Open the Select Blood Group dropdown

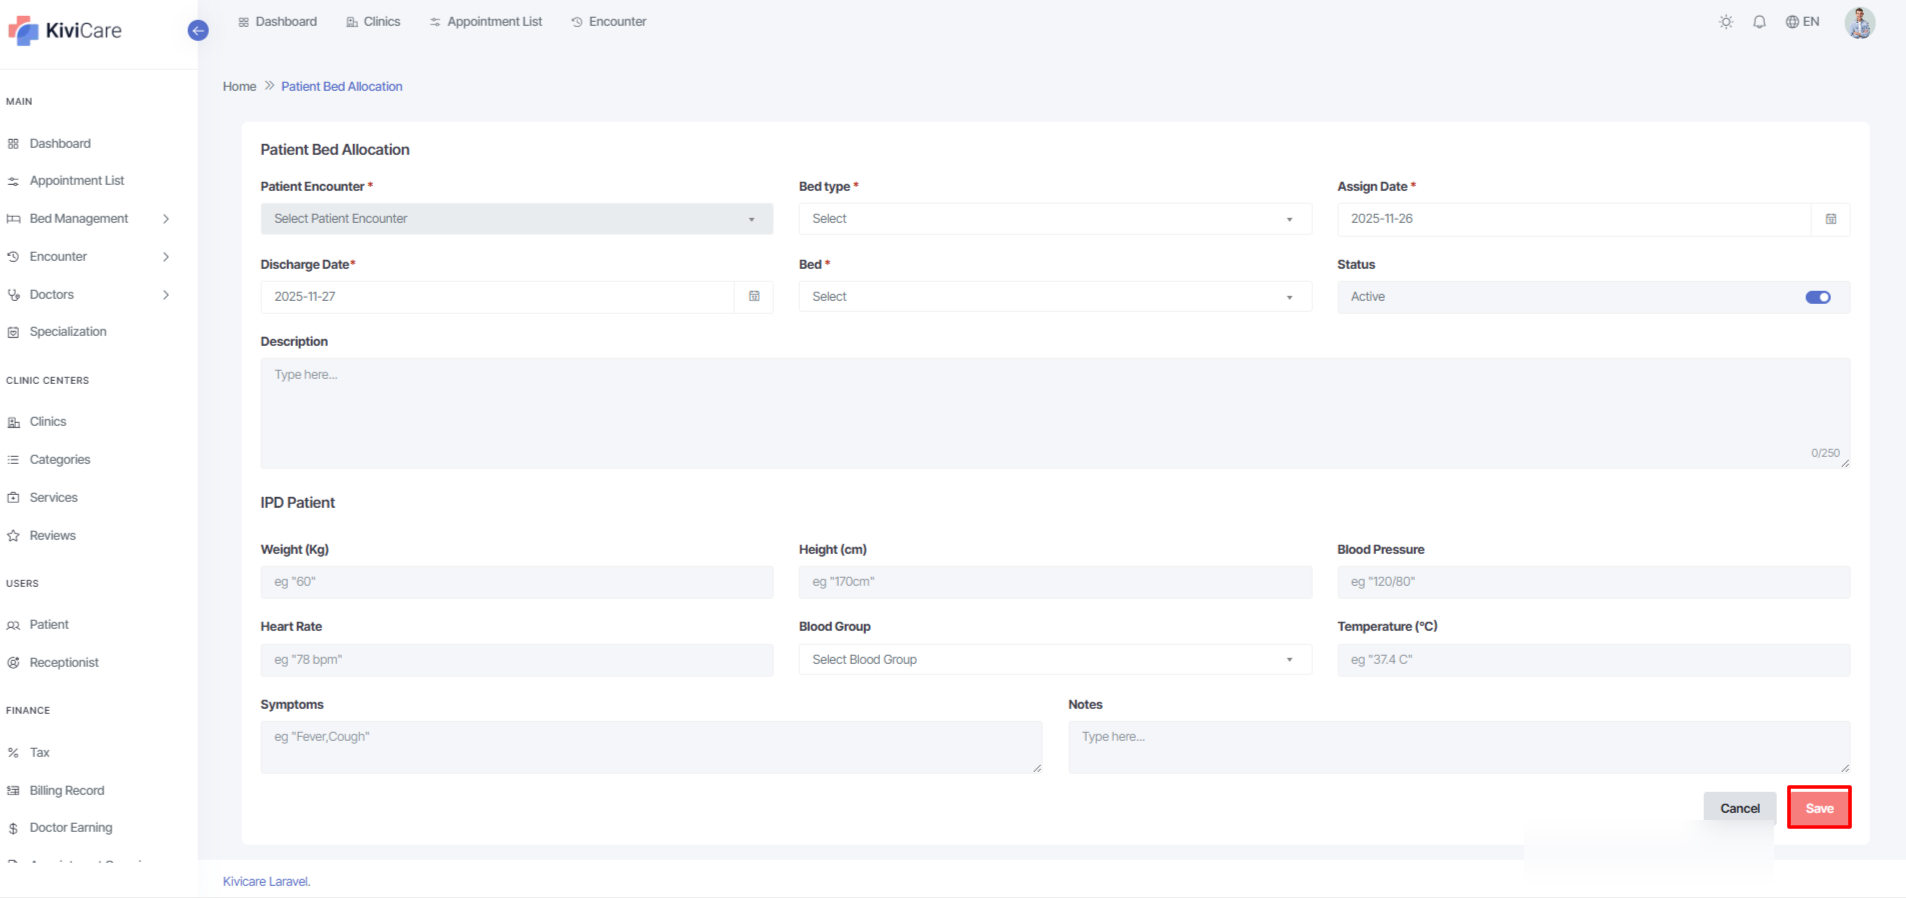(1054, 660)
